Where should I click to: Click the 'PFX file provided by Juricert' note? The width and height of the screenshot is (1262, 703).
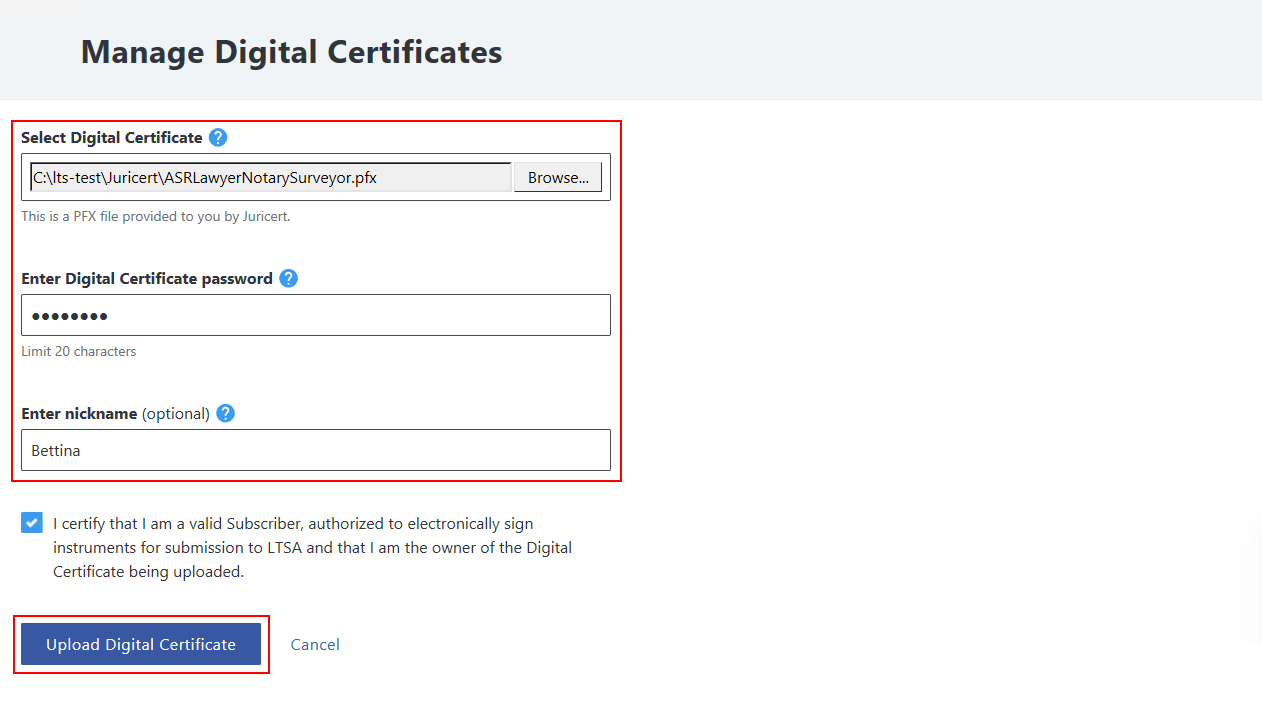pos(156,216)
